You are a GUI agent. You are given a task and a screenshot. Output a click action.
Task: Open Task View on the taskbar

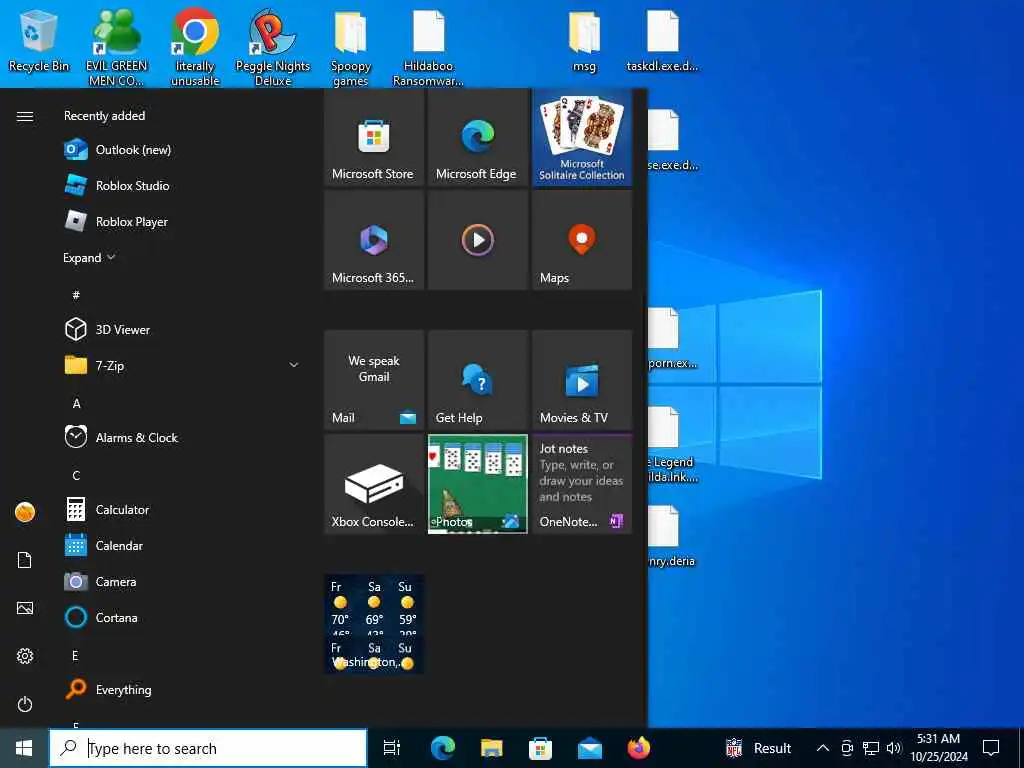(x=392, y=748)
